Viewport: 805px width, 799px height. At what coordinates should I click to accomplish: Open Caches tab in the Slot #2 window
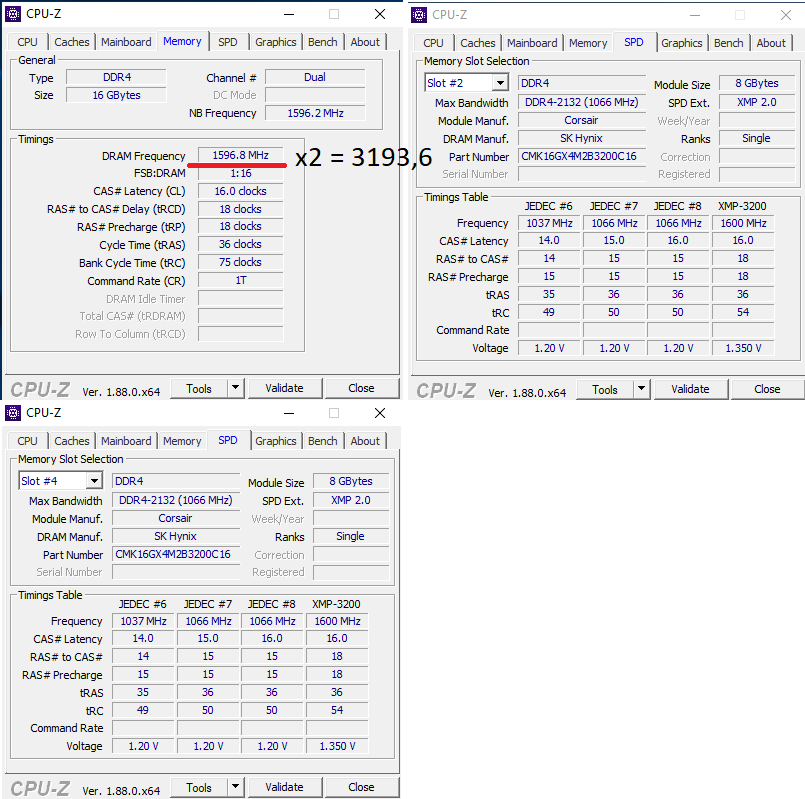pyautogui.click(x=478, y=43)
